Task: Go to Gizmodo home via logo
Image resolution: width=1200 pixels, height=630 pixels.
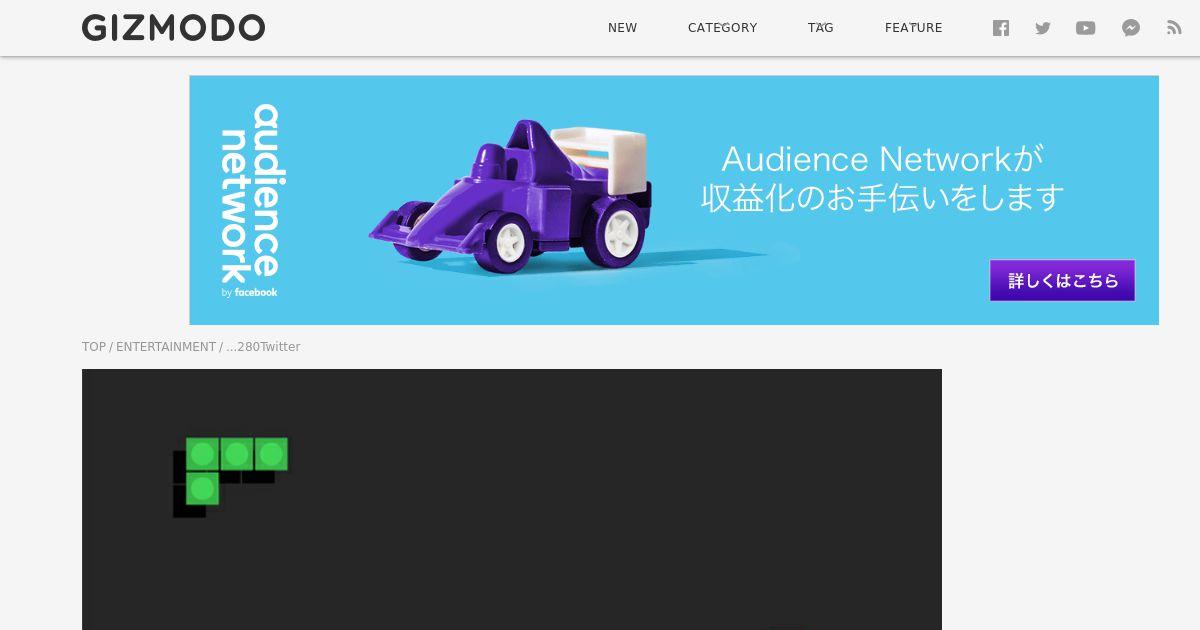Action: coord(173,28)
